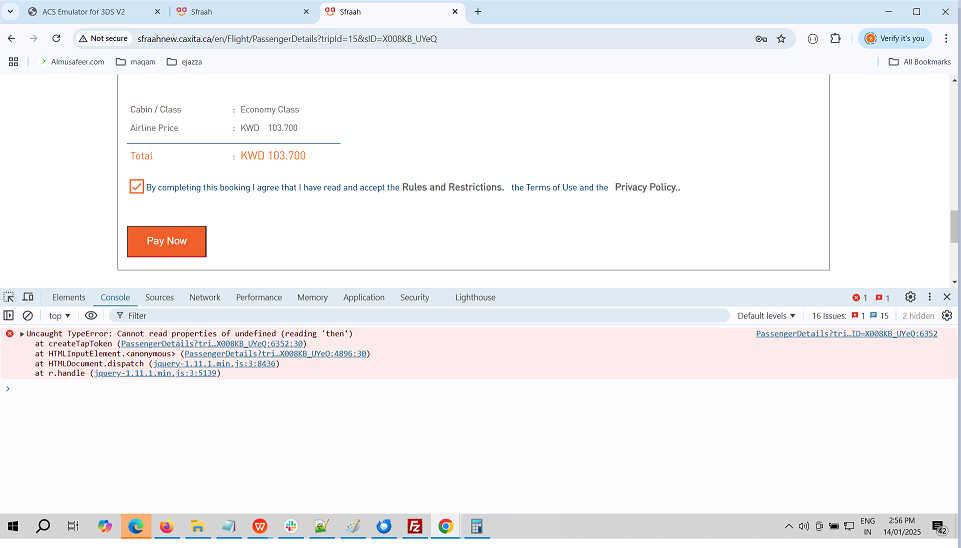
Task: Open the Default levels dropdown
Action: 766,316
